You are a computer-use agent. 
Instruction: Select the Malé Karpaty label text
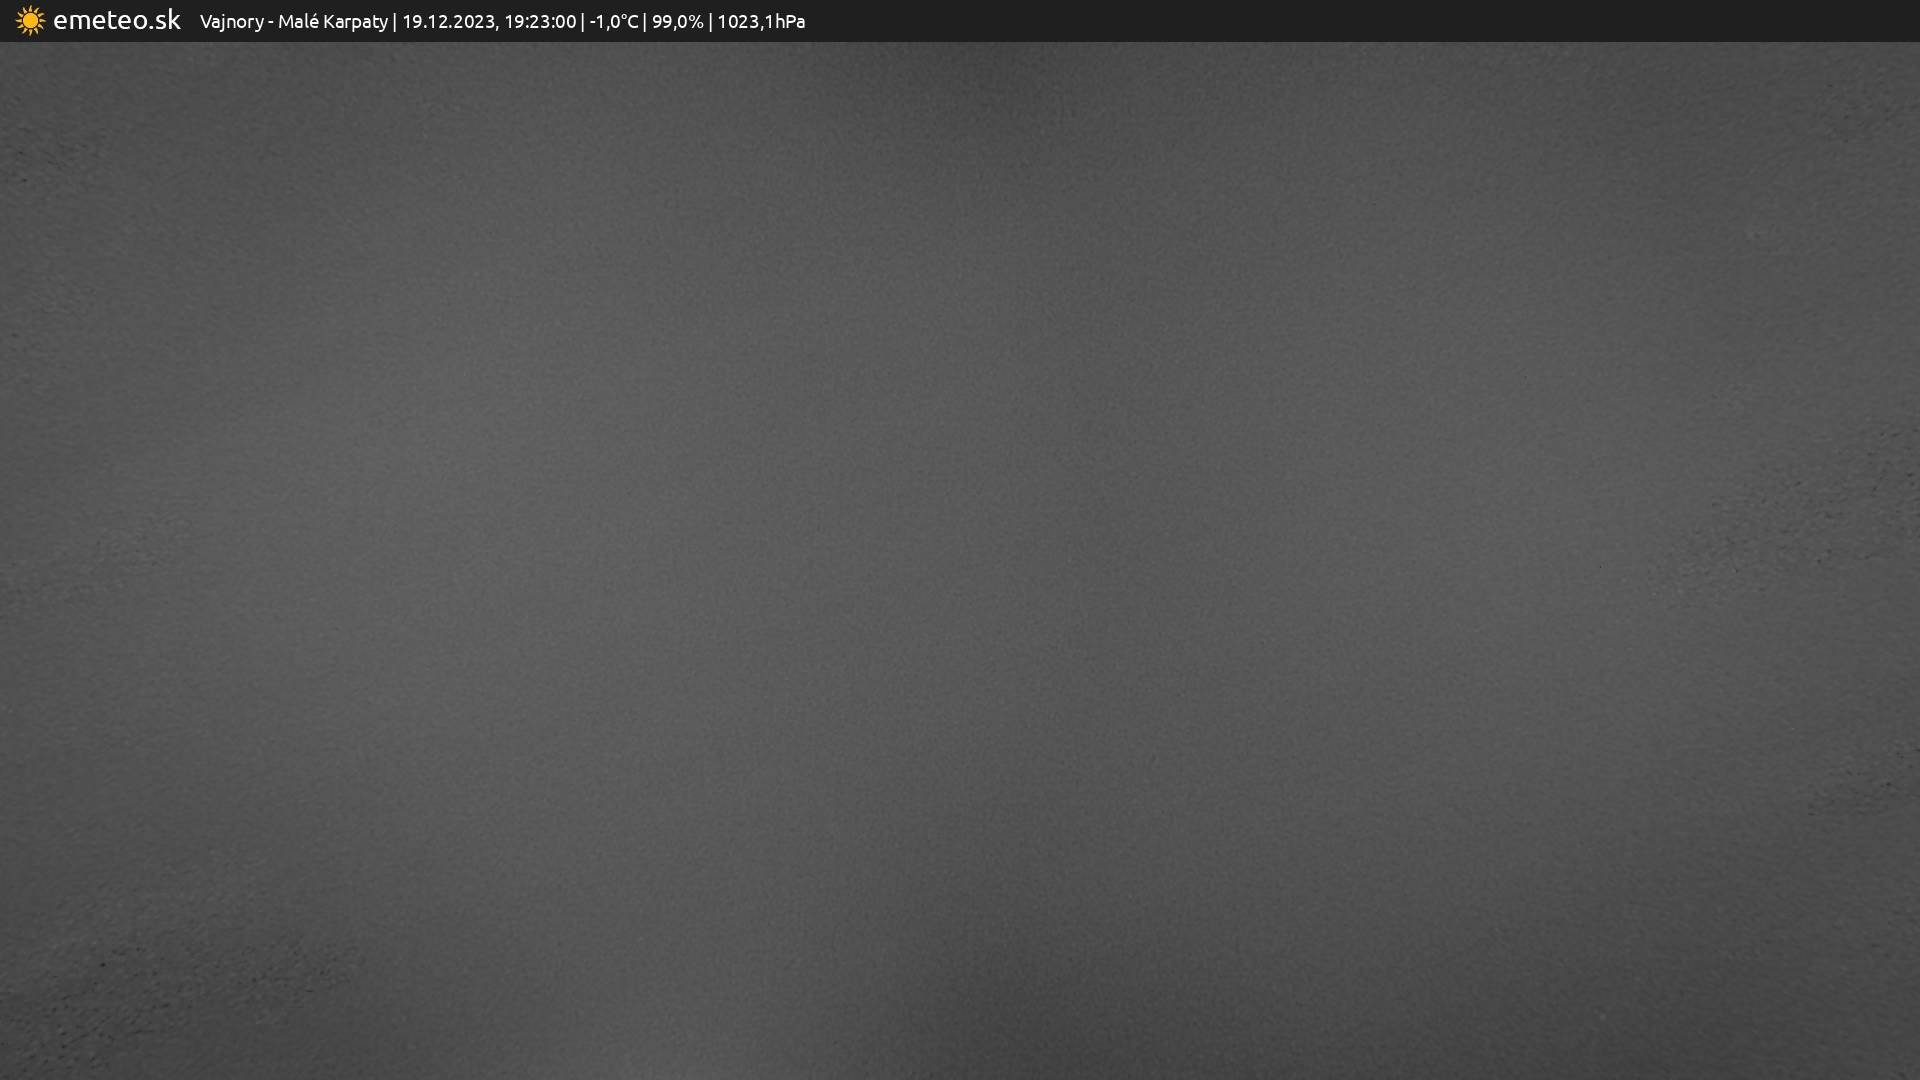(x=332, y=22)
